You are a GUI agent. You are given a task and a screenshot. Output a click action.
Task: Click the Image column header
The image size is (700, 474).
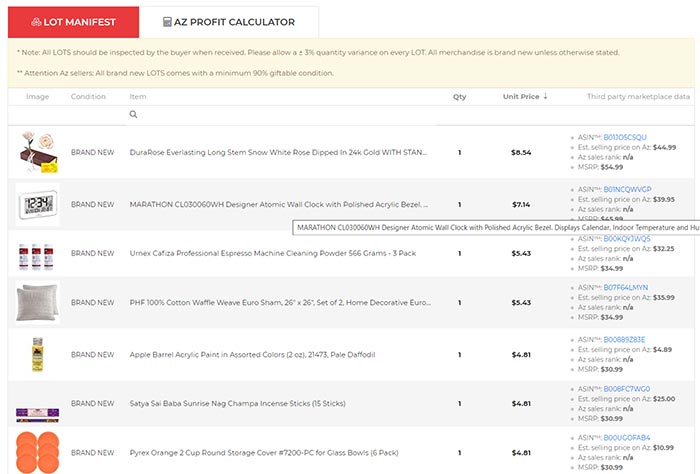[x=38, y=96]
